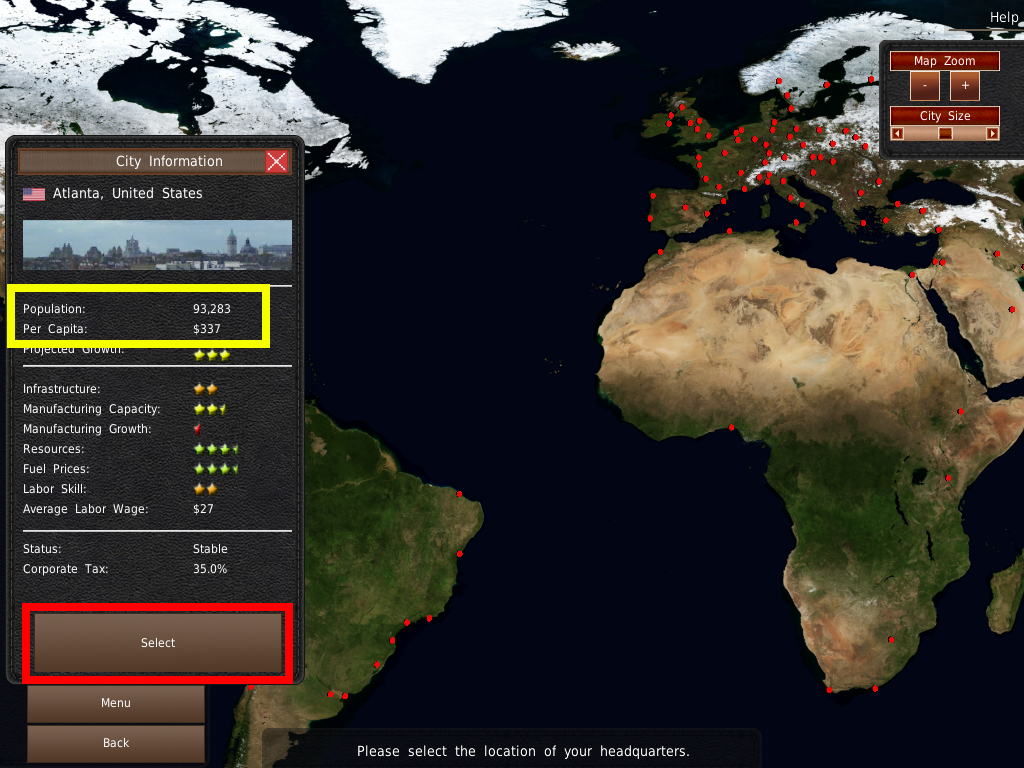Select the lone city dot in inland South Africa
This screenshot has height=768, width=1024.
point(890,640)
